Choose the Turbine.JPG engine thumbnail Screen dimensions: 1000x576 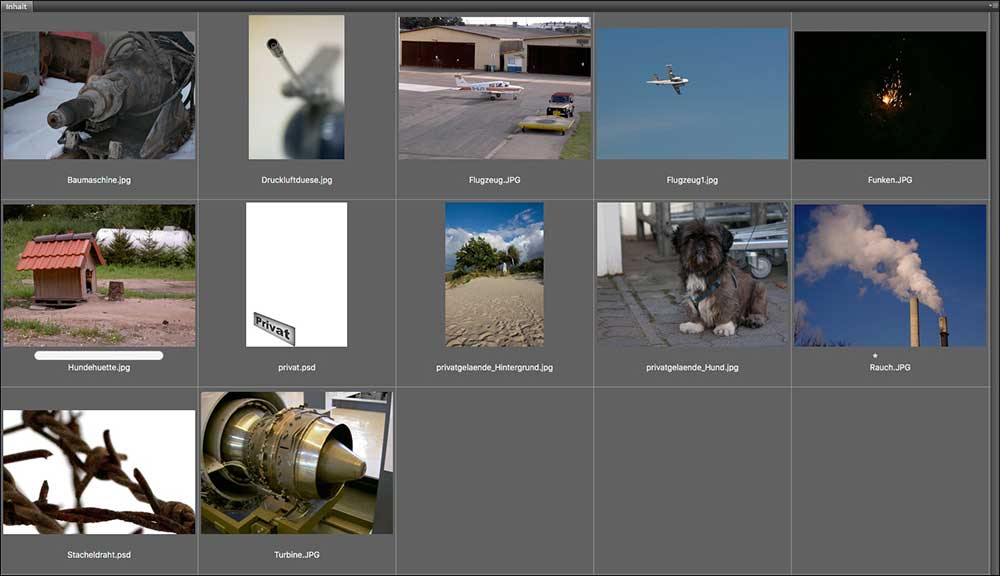click(x=296, y=462)
